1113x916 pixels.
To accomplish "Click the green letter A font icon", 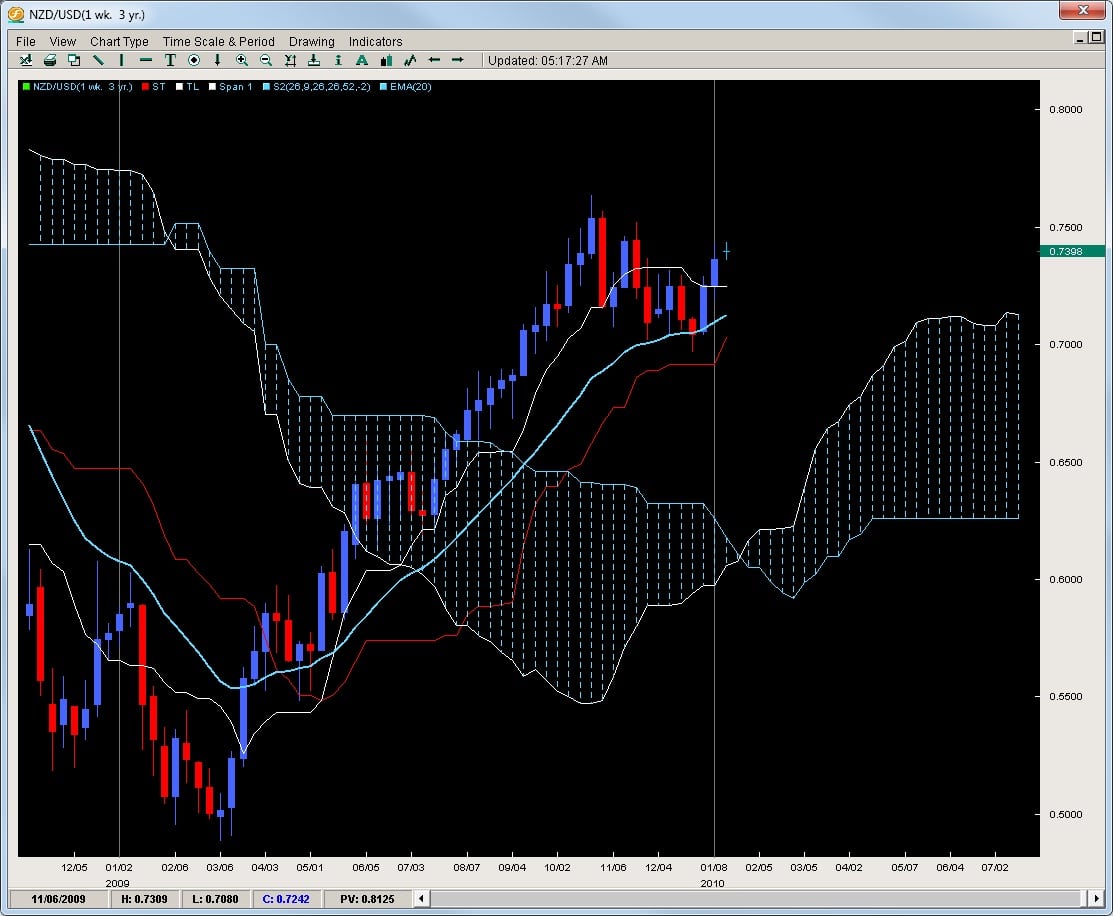I will [362, 60].
